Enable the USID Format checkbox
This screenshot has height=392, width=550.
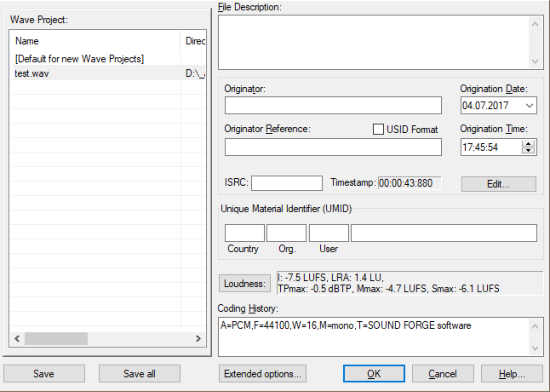click(x=378, y=129)
